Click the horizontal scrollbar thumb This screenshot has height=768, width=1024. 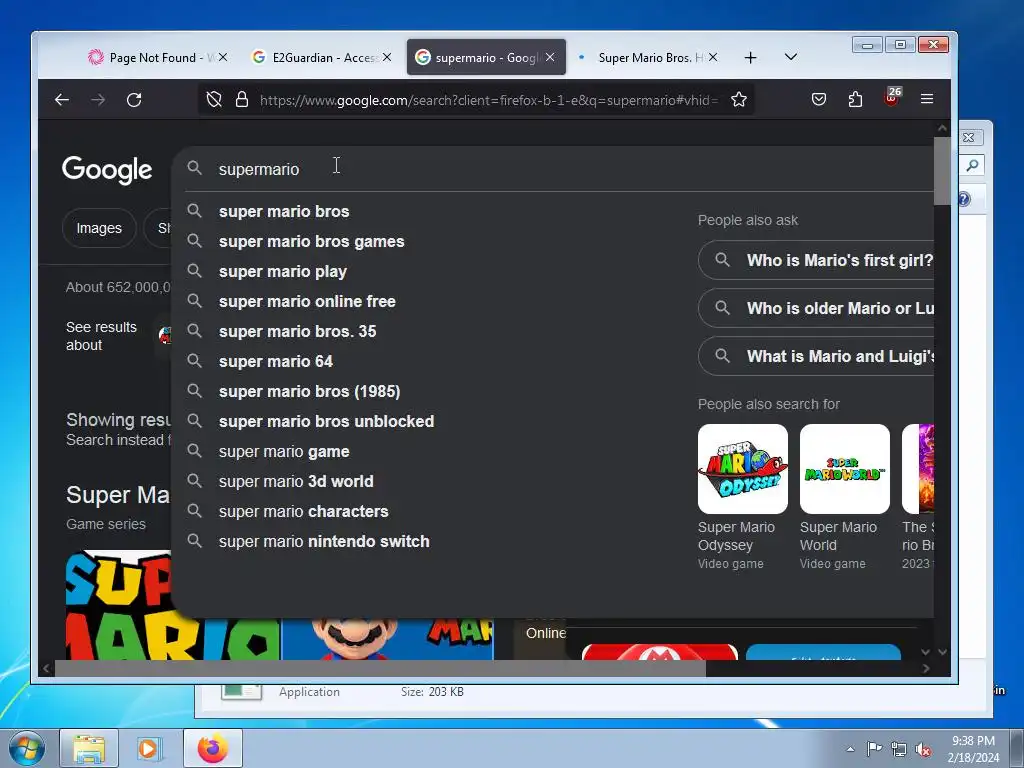(380, 668)
